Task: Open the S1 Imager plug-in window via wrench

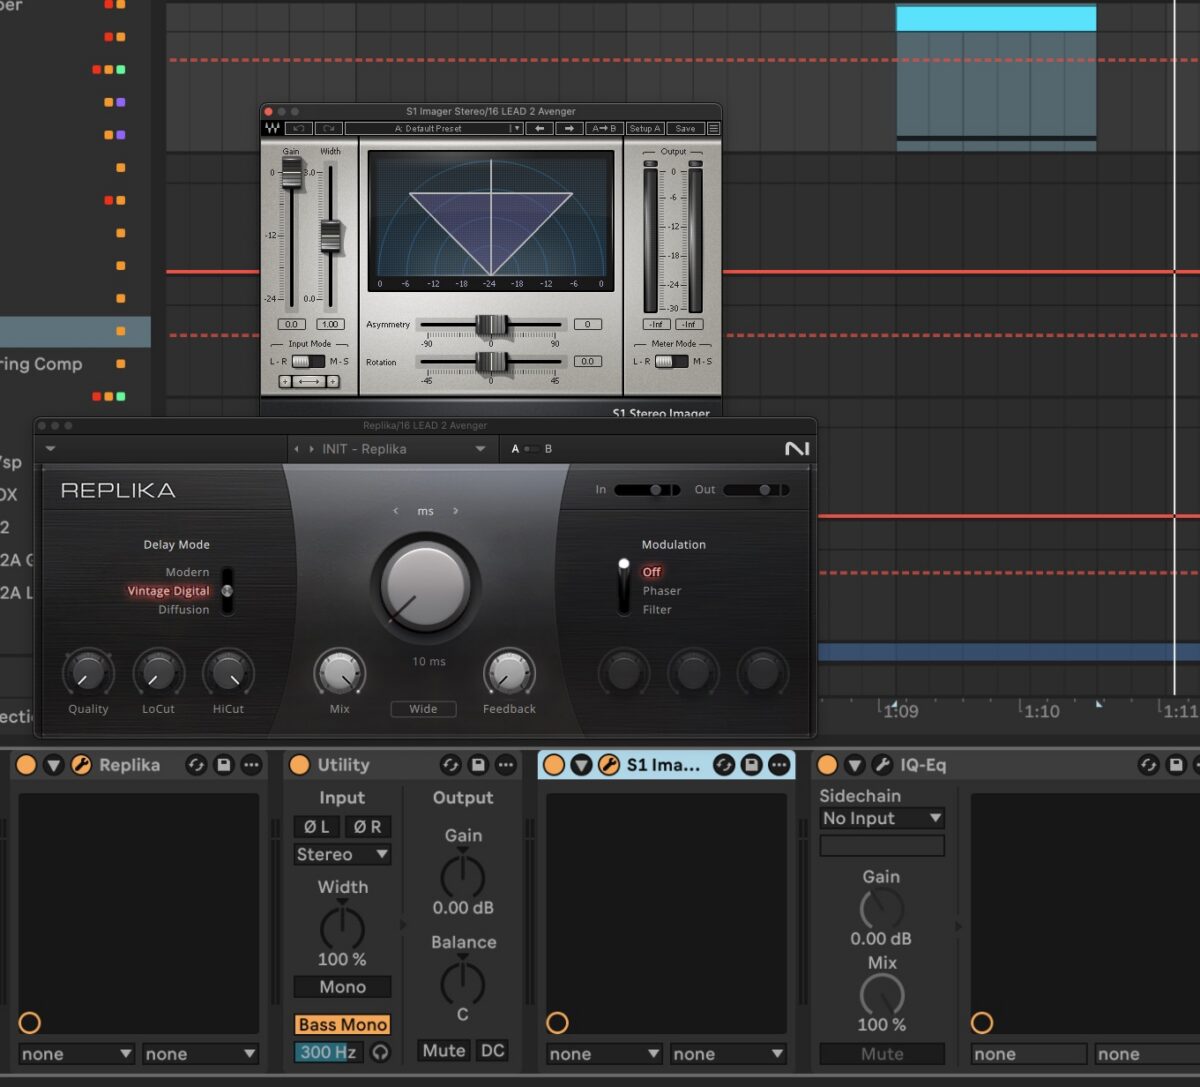Action: coord(608,765)
